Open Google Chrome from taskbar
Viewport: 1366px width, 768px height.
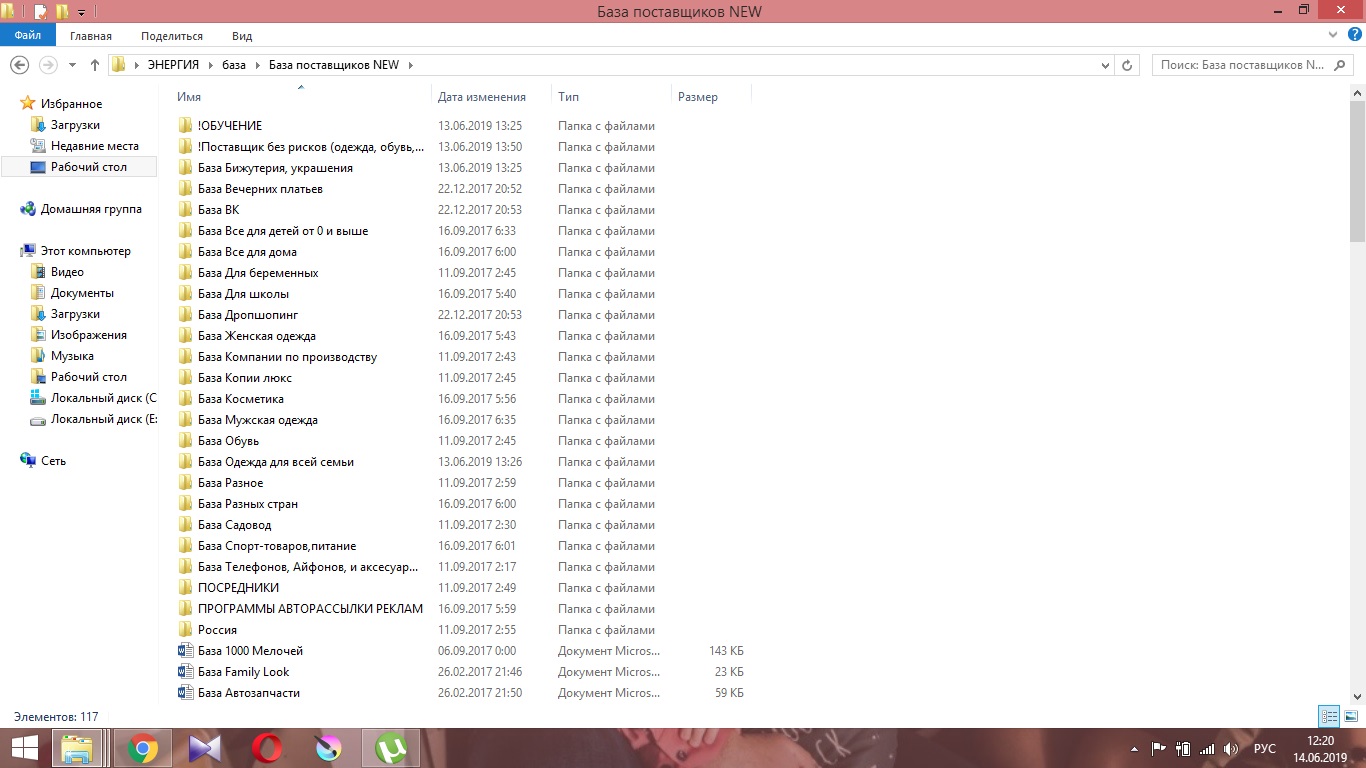click(x=143, y=748)
